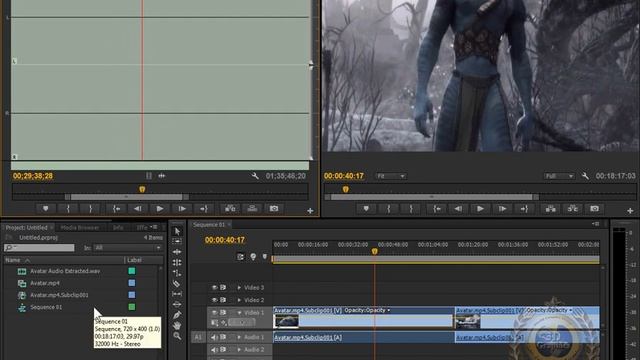Open Program monitor Full resolution dropdown
Image resolution: width=640 pixels, height=360 pixels.
click(x=559, y=176)
